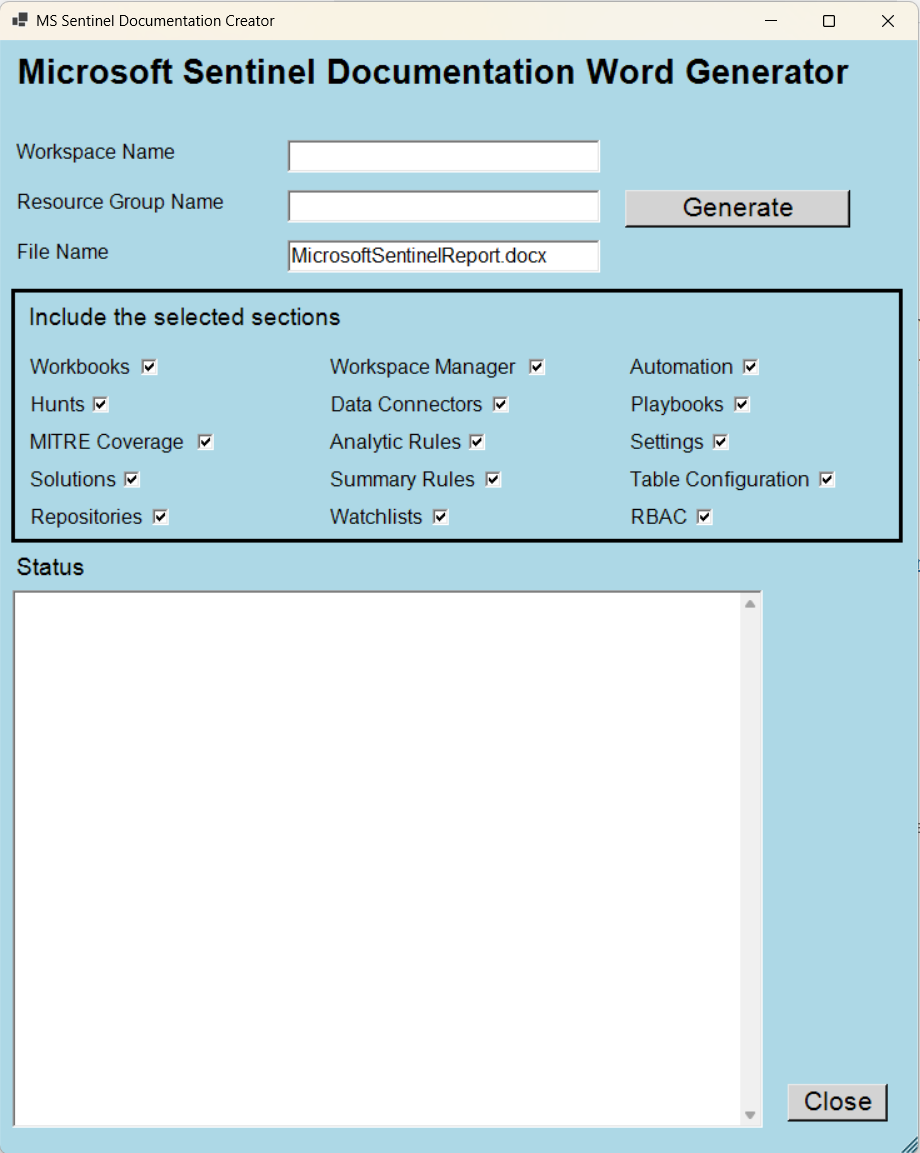Toggle the Playbooks section
Viewport: 920px width, 1153px height.
[x=741, y=404]
